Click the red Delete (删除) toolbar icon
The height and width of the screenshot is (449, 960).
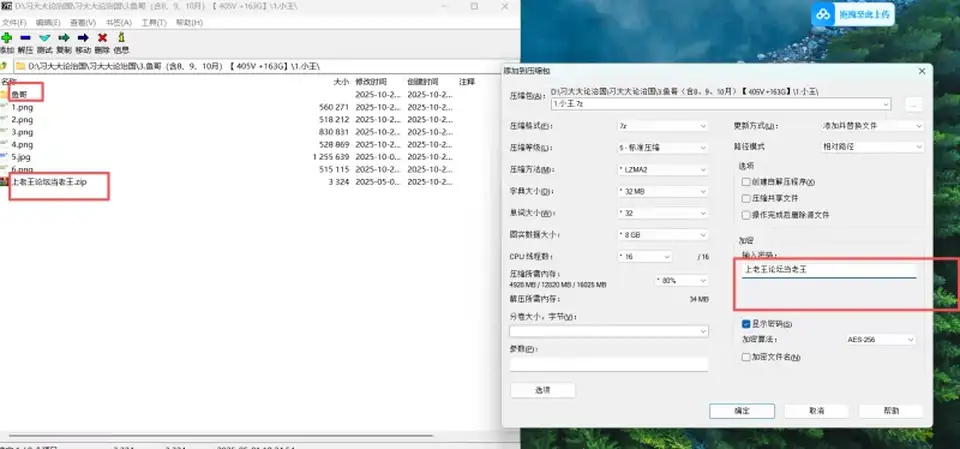102,38
